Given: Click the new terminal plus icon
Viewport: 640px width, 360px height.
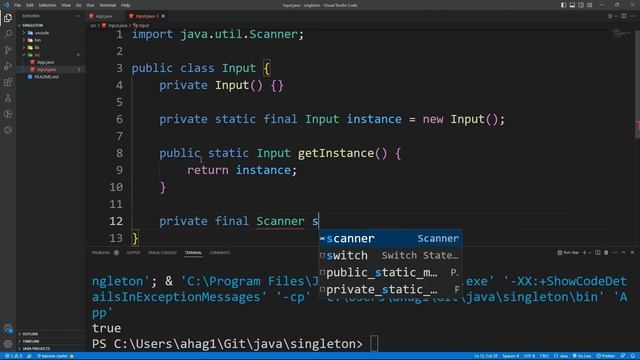Looking at the screenshot, I should tap(584, 253).
